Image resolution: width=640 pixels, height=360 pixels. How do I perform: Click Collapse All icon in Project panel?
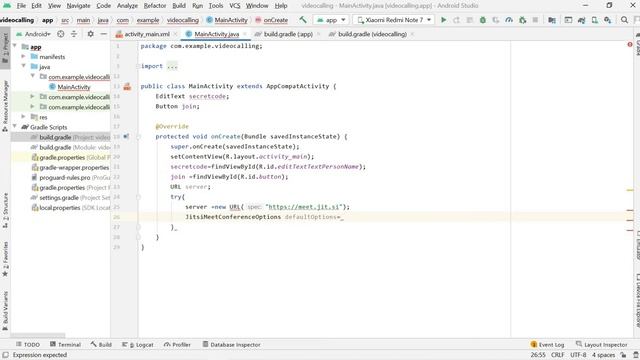pyautogui.click(x=74, y=34)
